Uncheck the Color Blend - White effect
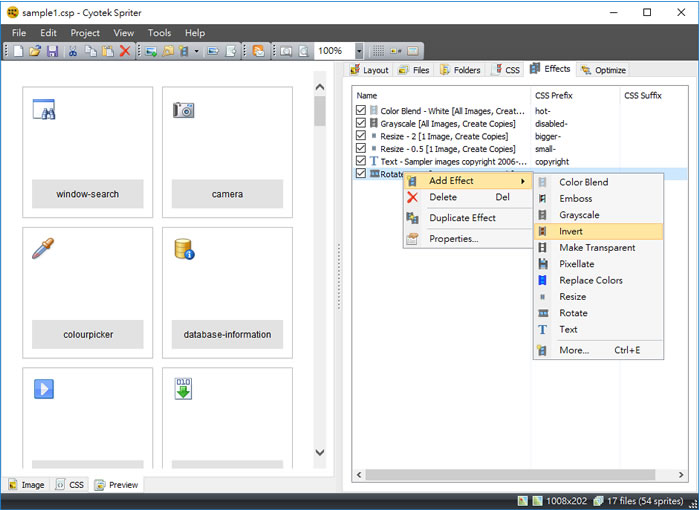 click(x=361, y=110)
